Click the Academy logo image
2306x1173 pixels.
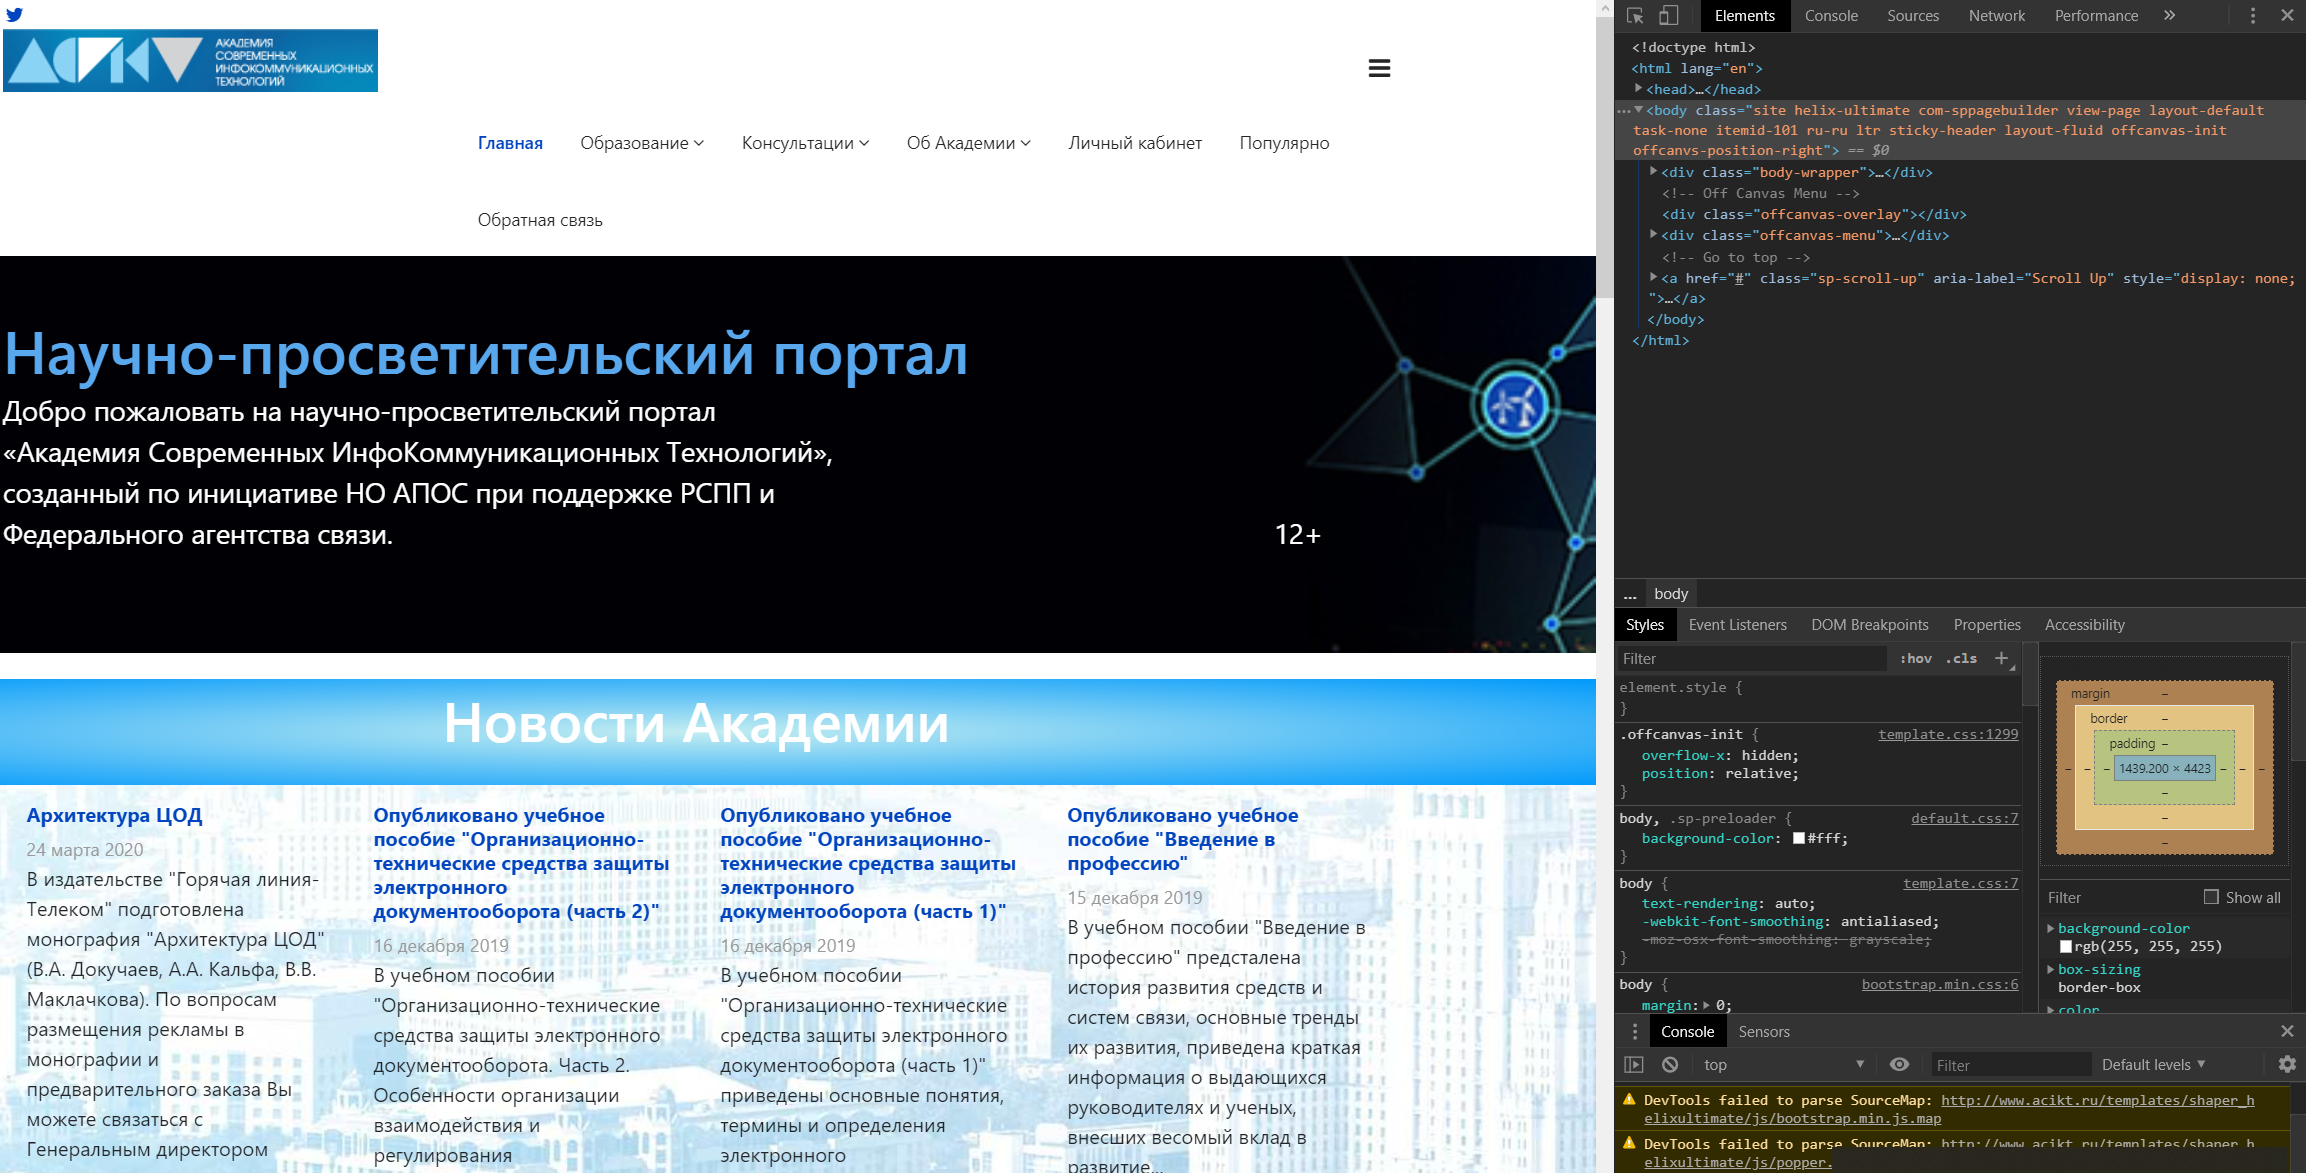pos(190,61)
